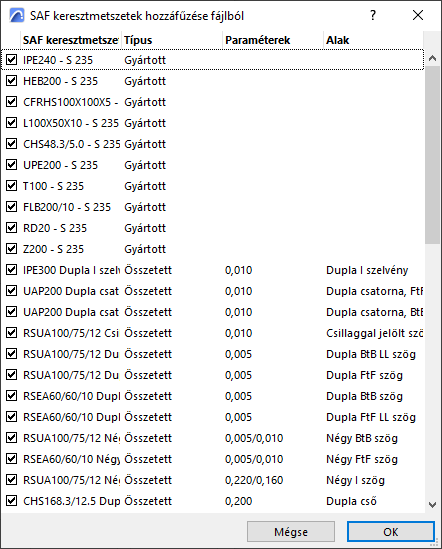Click Dupla BtB LL szög shape cell

371,354
